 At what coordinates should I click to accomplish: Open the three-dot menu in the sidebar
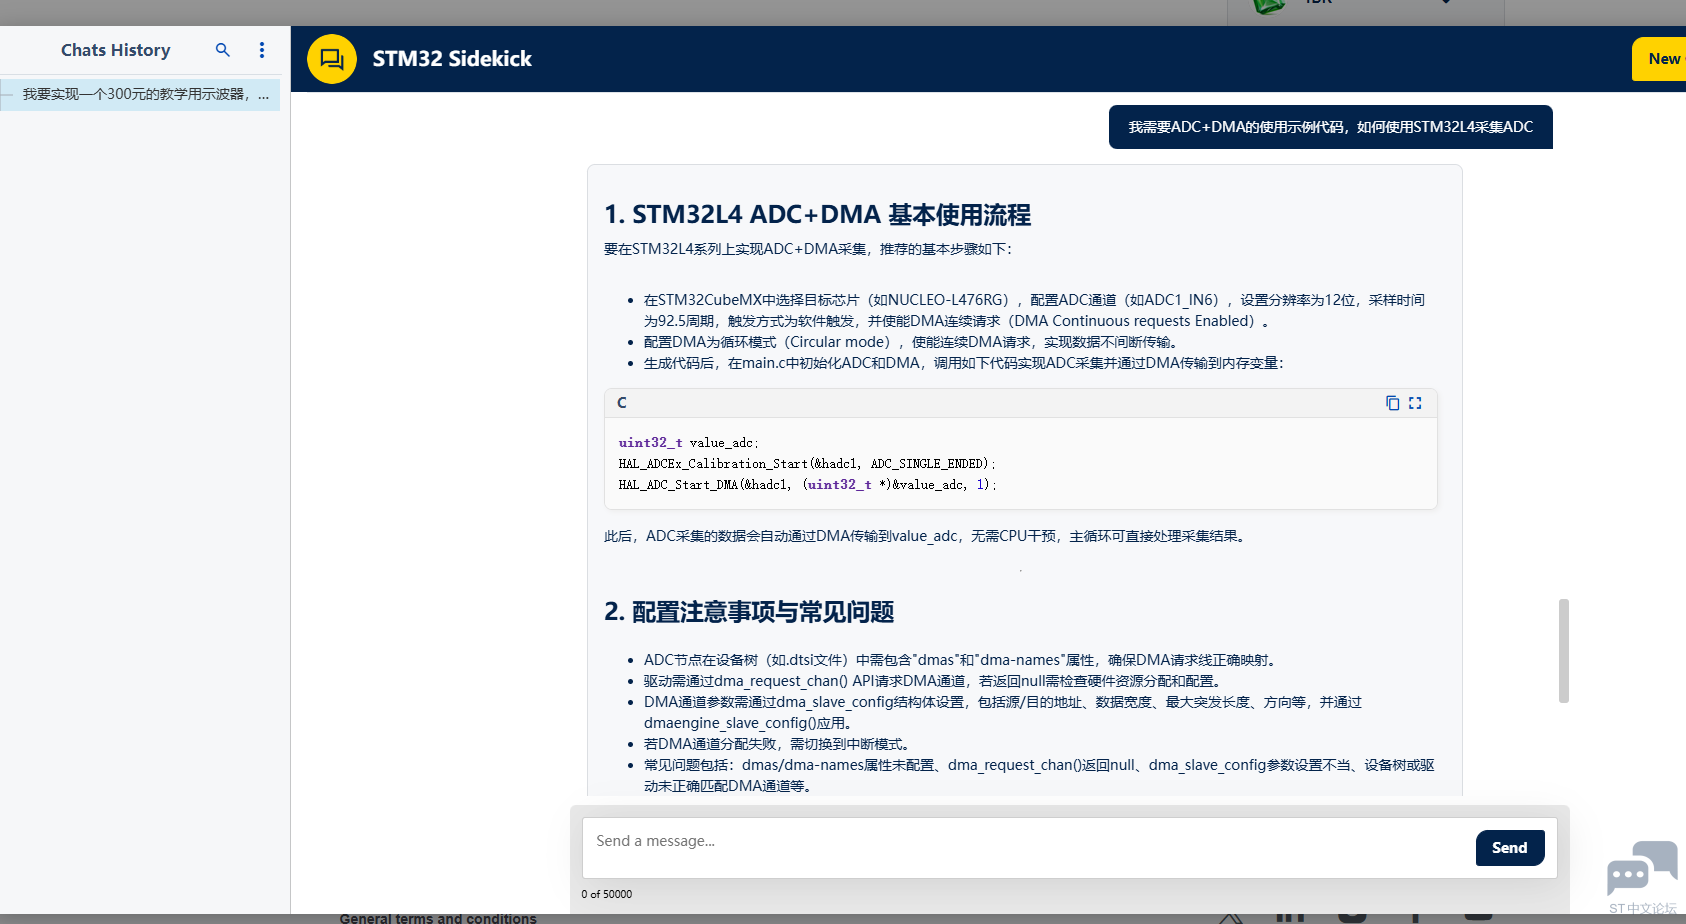[261, 50]
